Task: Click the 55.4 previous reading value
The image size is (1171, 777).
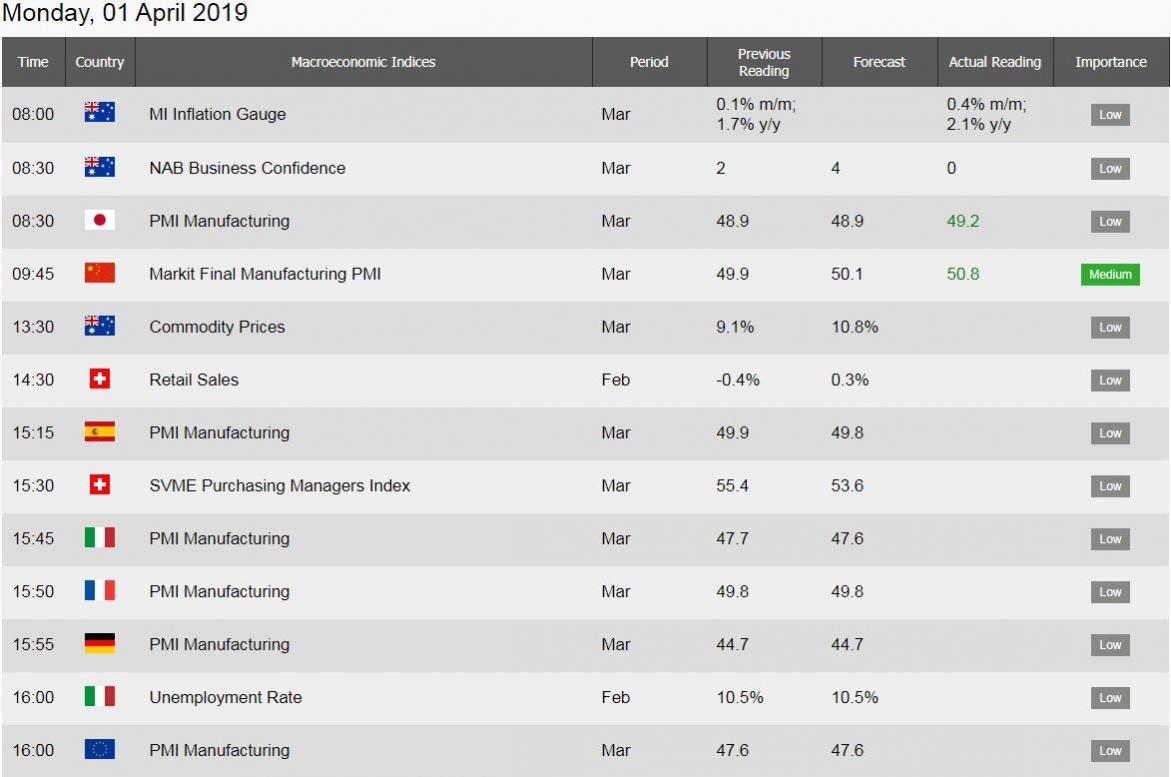Action: click(x=732, y=486)
